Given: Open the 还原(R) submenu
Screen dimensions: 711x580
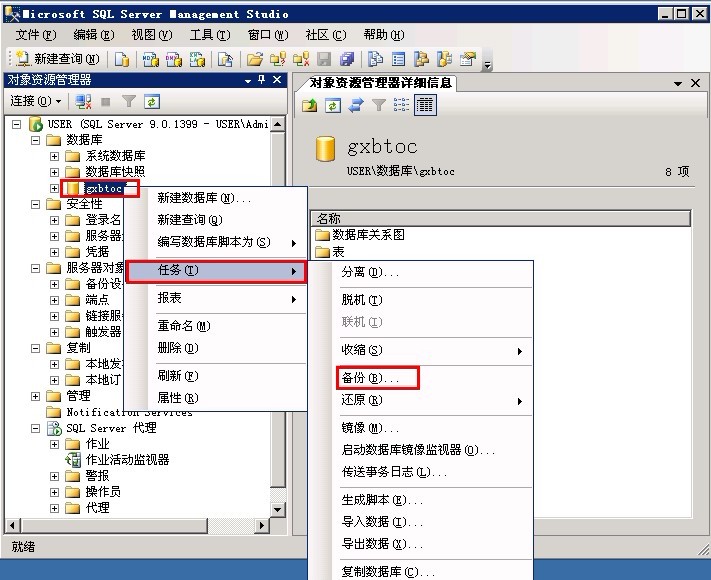Looking at the screenshot, I should point(420,400).
